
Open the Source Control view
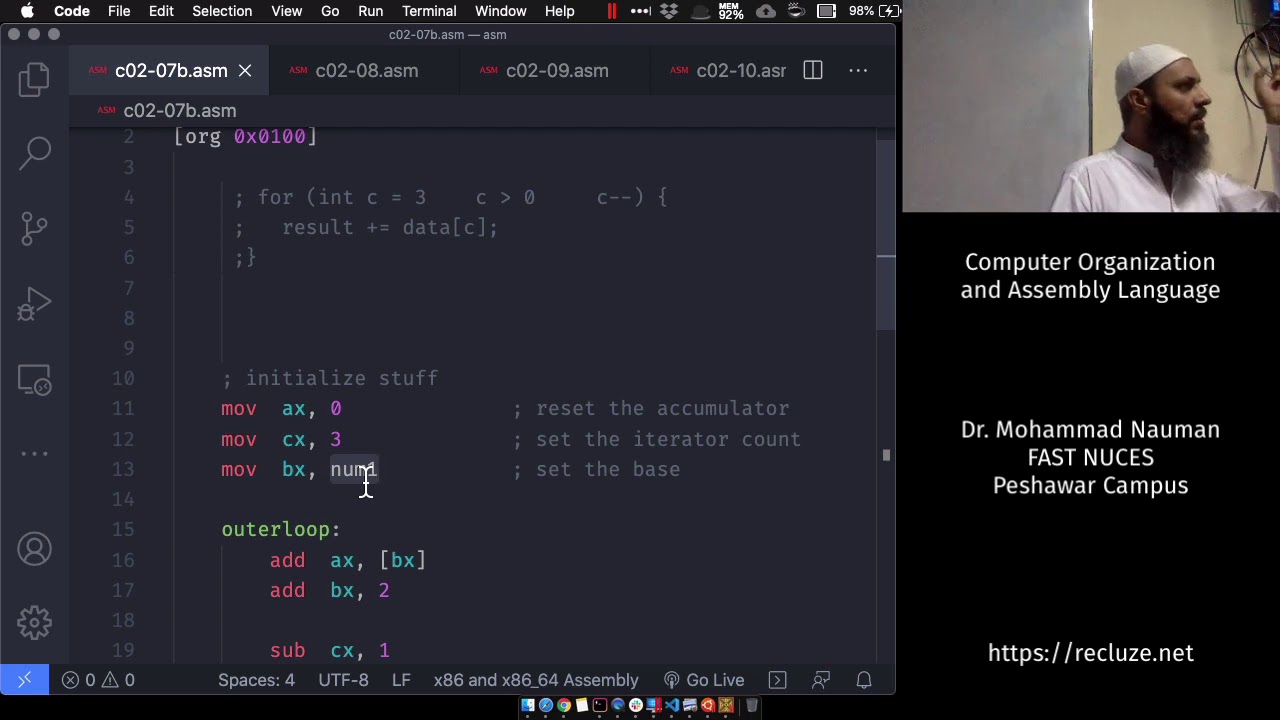[x=34, y=228]
